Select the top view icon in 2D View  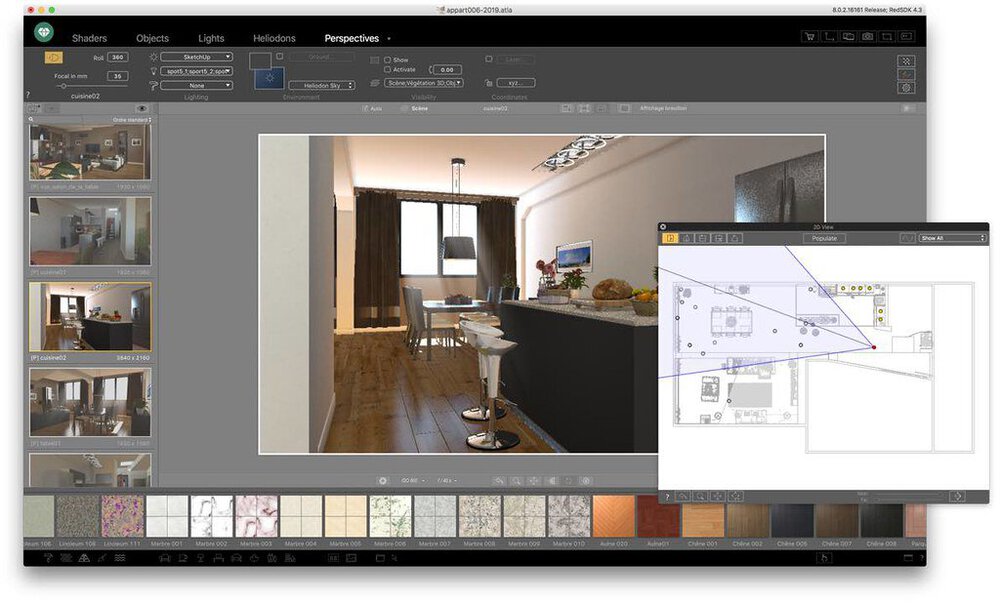coord(670,238)
